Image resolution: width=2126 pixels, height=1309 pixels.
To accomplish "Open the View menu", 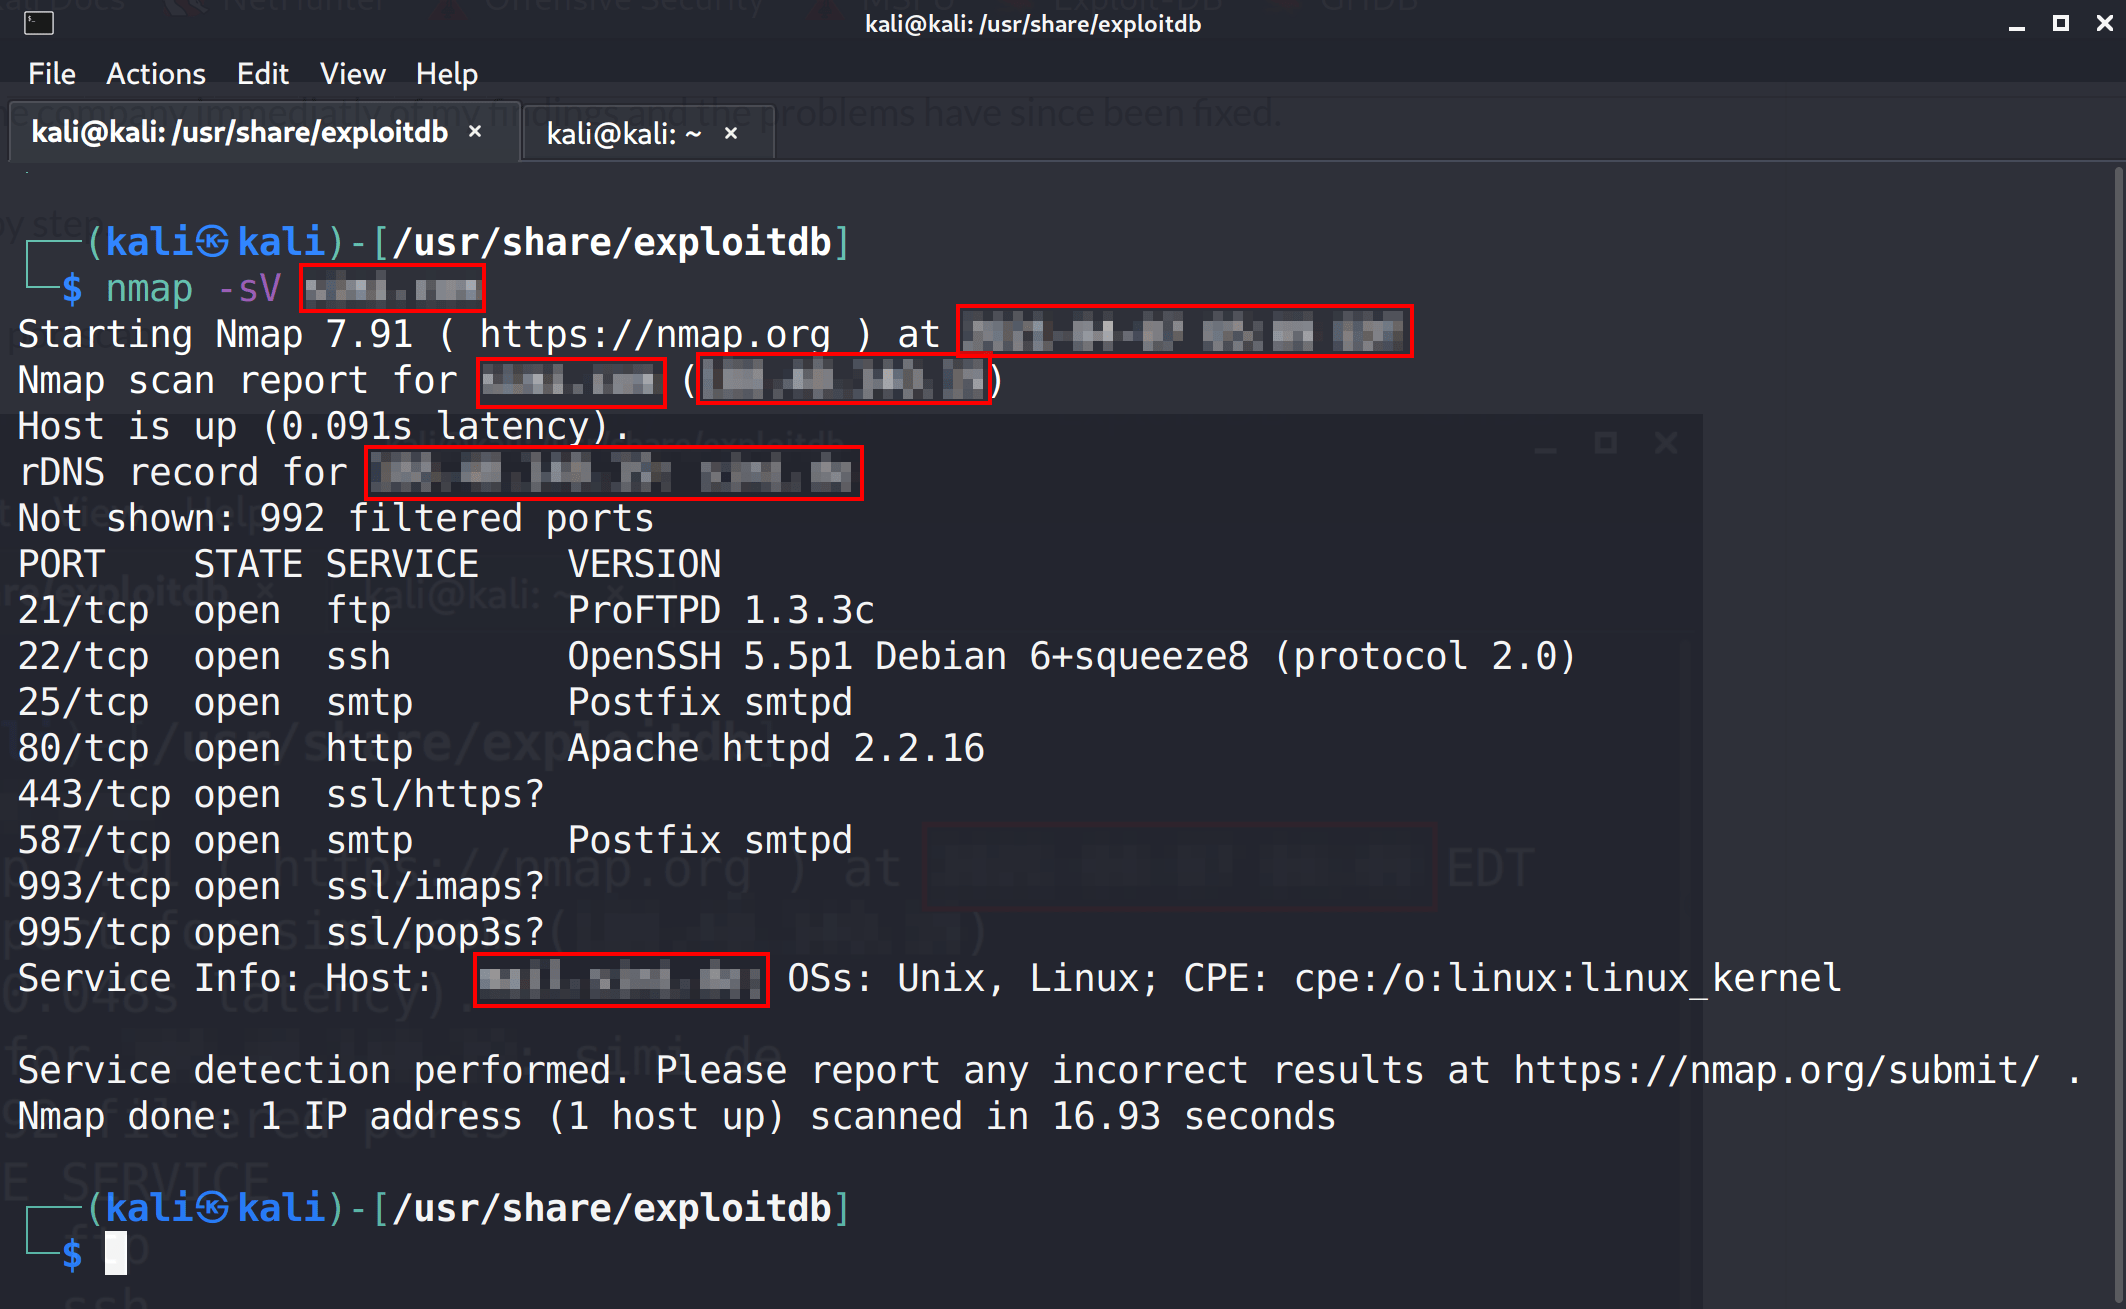I will click(x=352, y=74).
